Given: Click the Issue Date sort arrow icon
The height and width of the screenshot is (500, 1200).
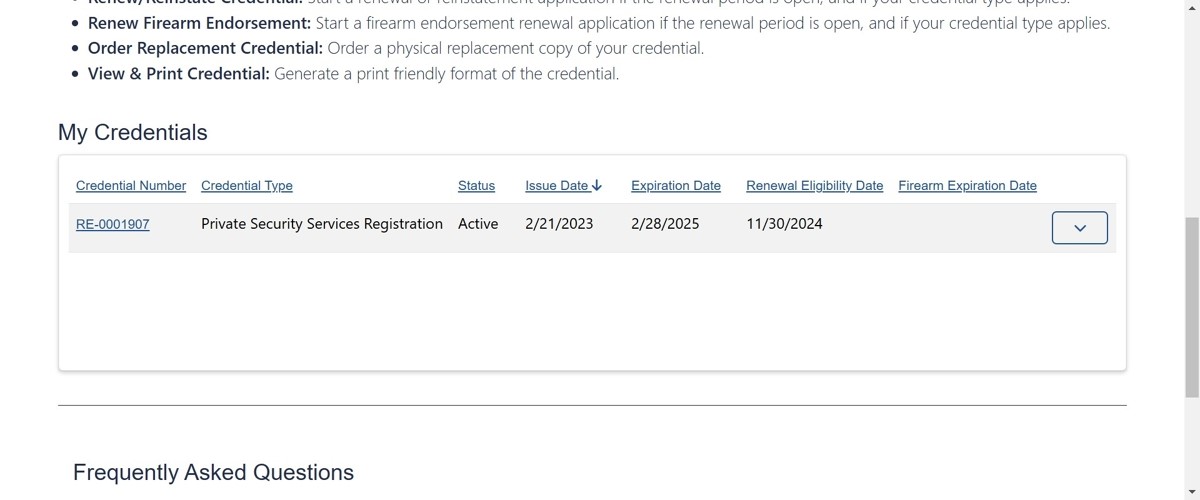Looking at the screenshot, I should (x=597, y=185).
